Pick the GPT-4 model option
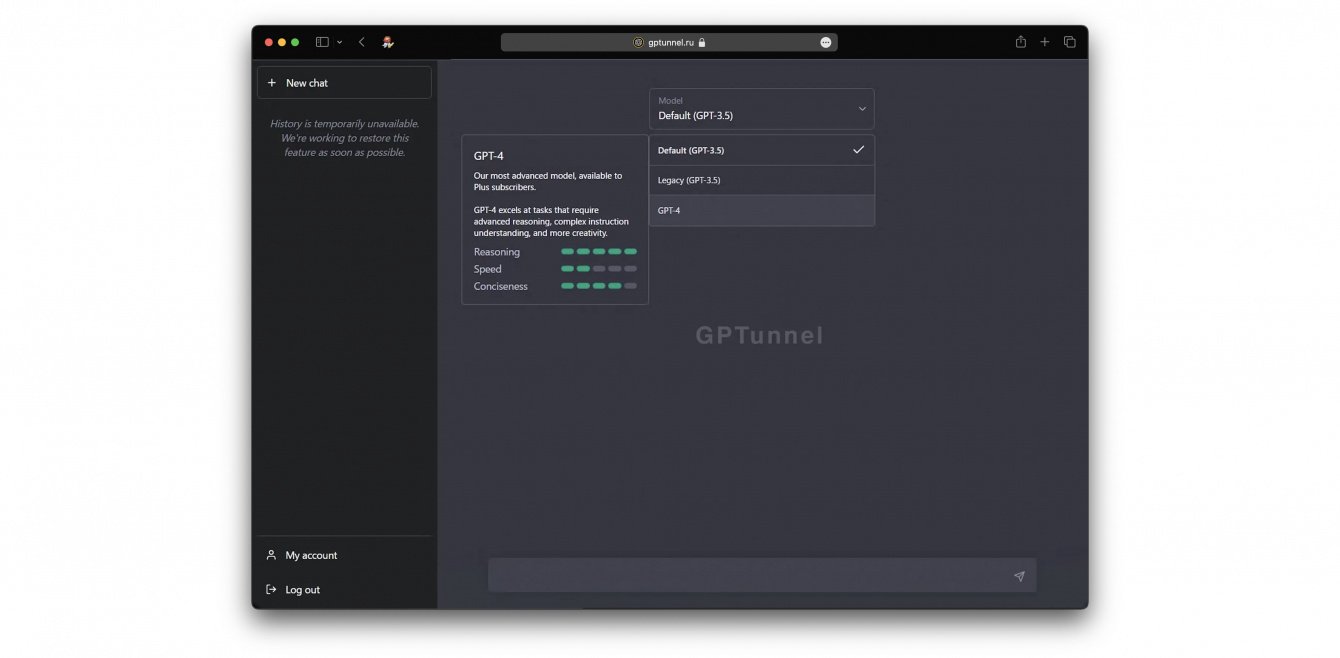This screenshot has height=658, width=1340. pos(762,210)
